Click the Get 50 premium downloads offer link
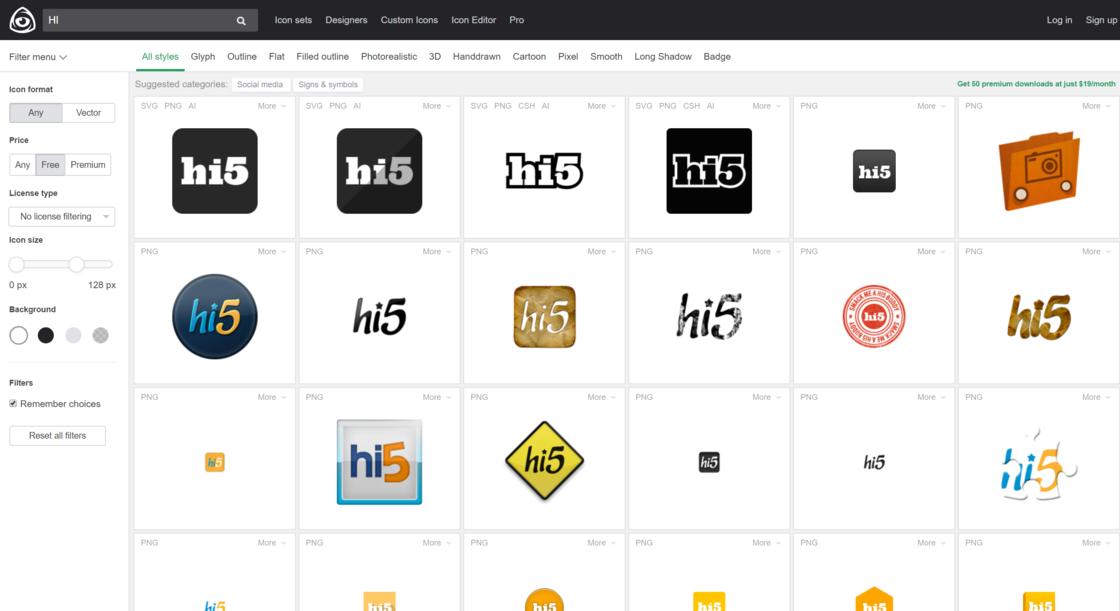Image resolution: width=1120 pixels, height=611 pixels. (1036, 84)
